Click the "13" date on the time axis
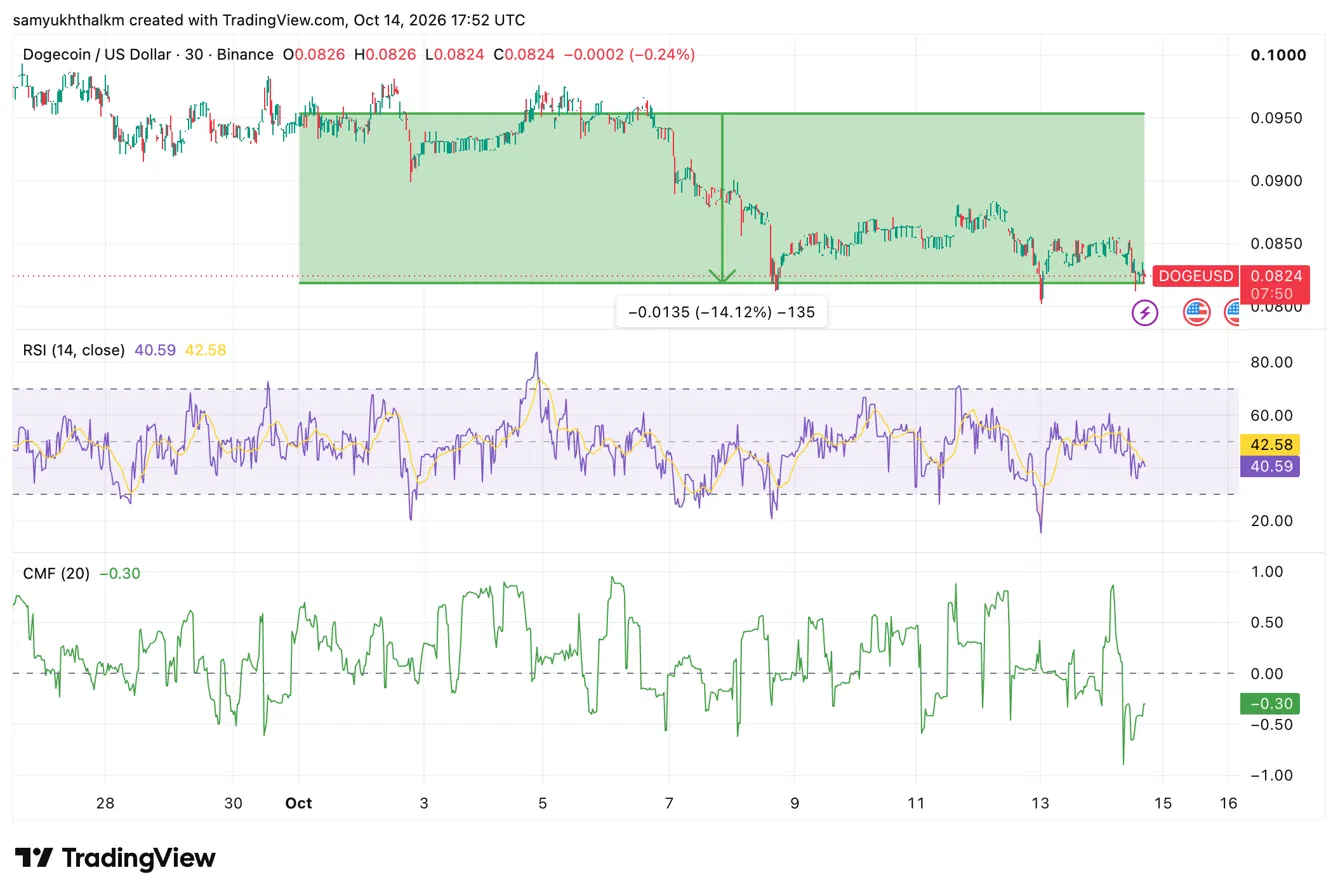Viewport: 1338px width, 896px height. coord(1041,803)
